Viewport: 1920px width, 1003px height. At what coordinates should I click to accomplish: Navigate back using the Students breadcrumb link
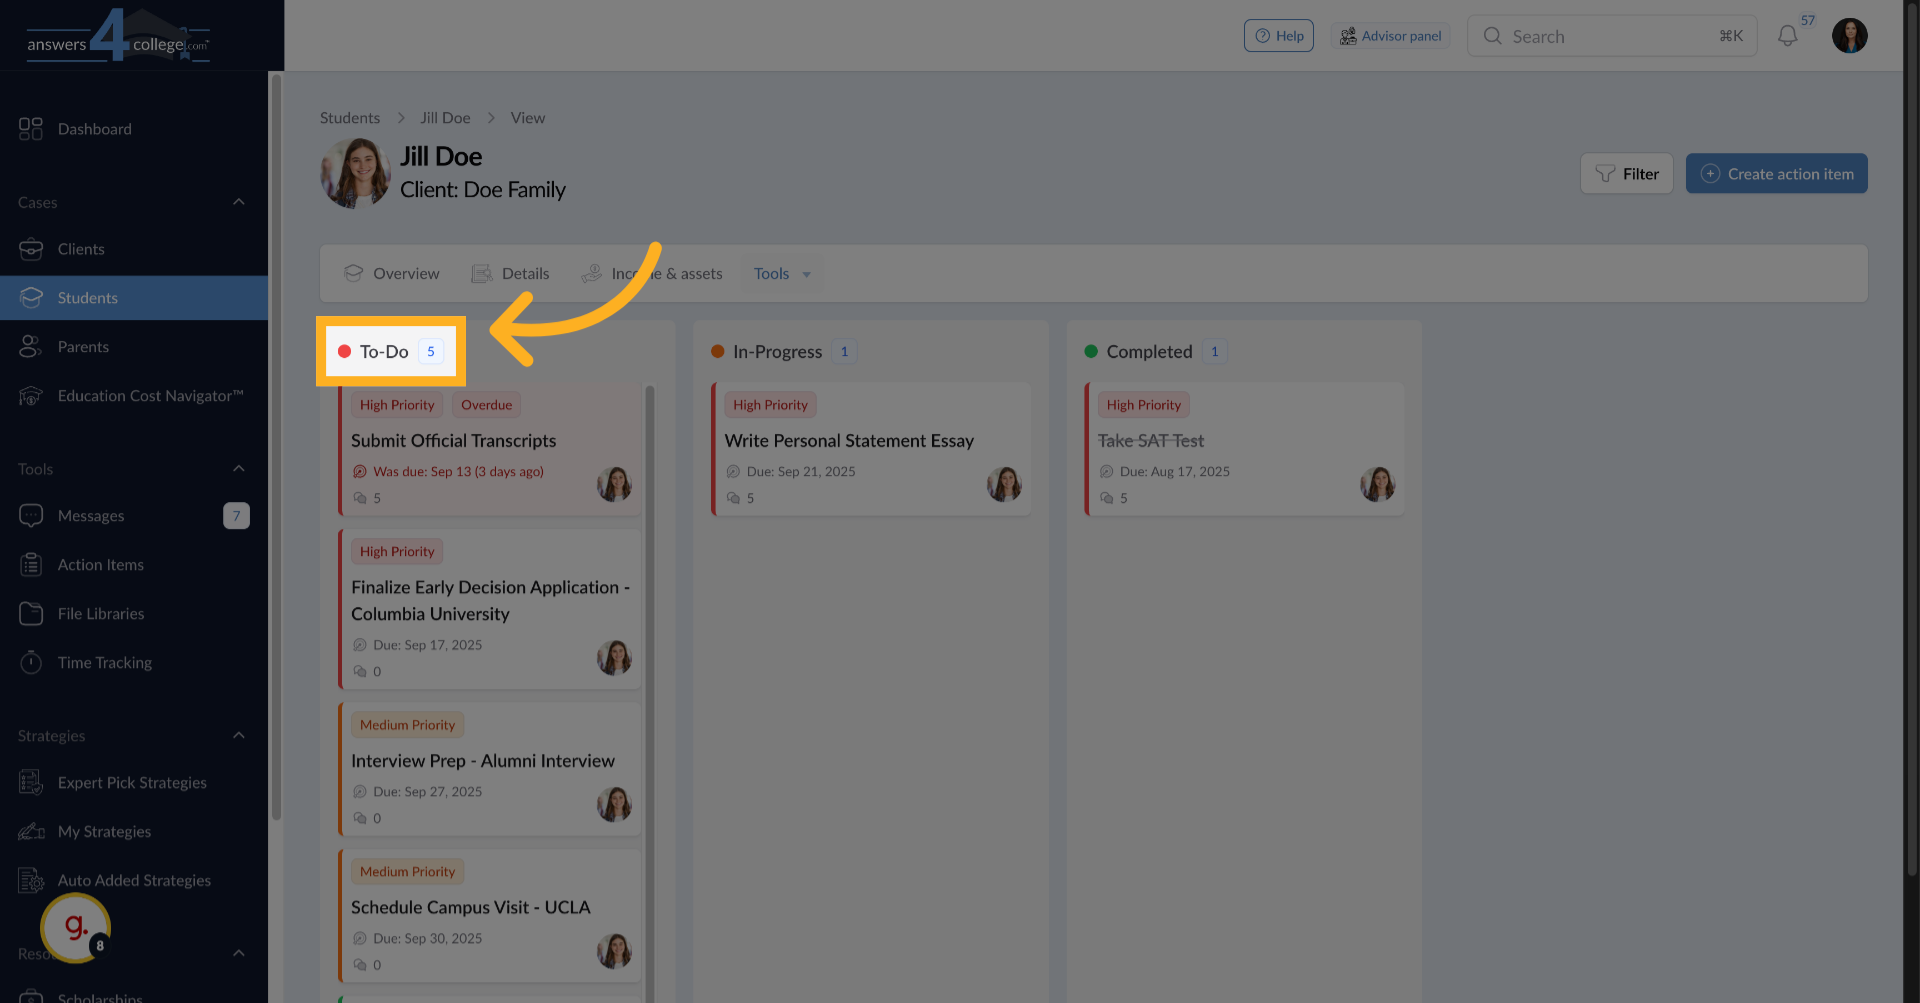349,118
